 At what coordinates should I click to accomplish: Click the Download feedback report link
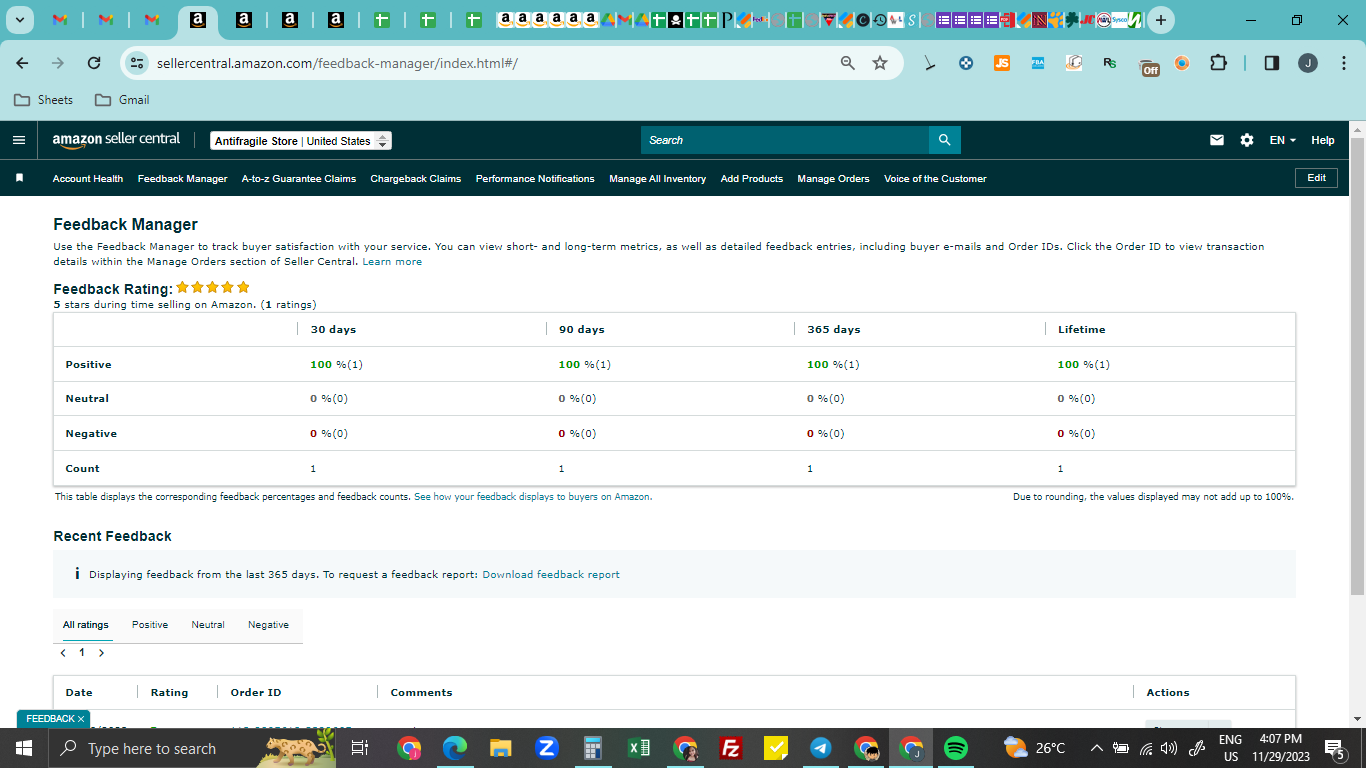pos(551,575)
